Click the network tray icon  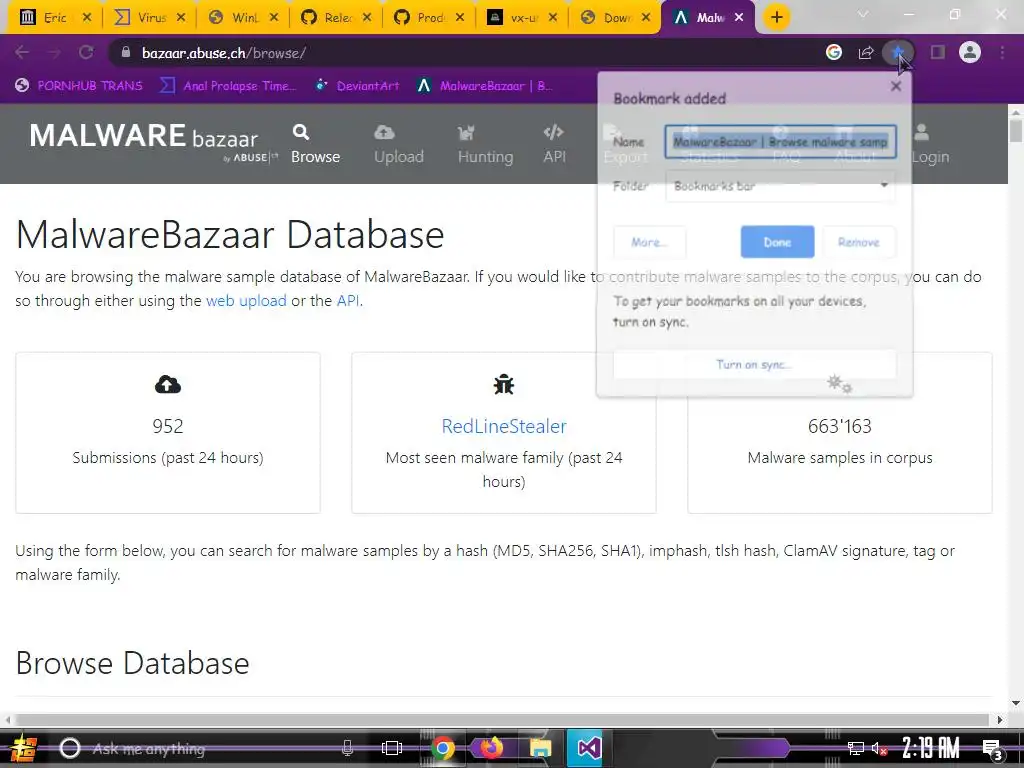click(856, 748)
